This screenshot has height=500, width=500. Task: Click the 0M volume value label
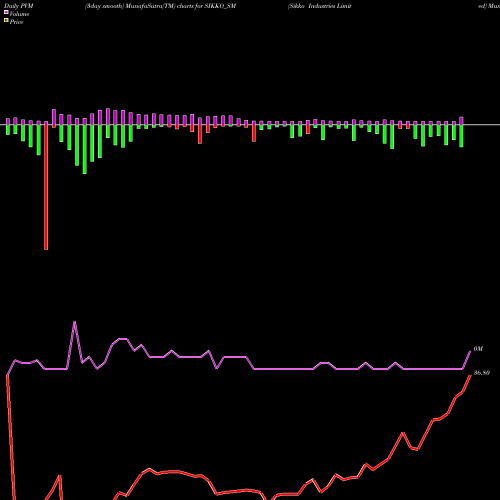pos(478,349)
